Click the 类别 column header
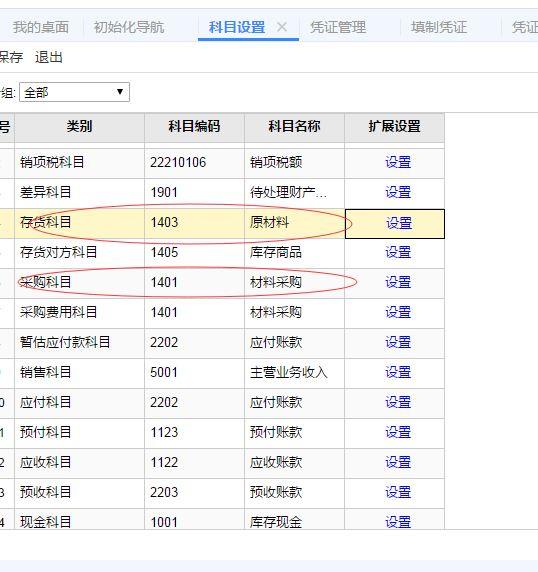Viewport: 538px width, 572px height. point(80,127)
